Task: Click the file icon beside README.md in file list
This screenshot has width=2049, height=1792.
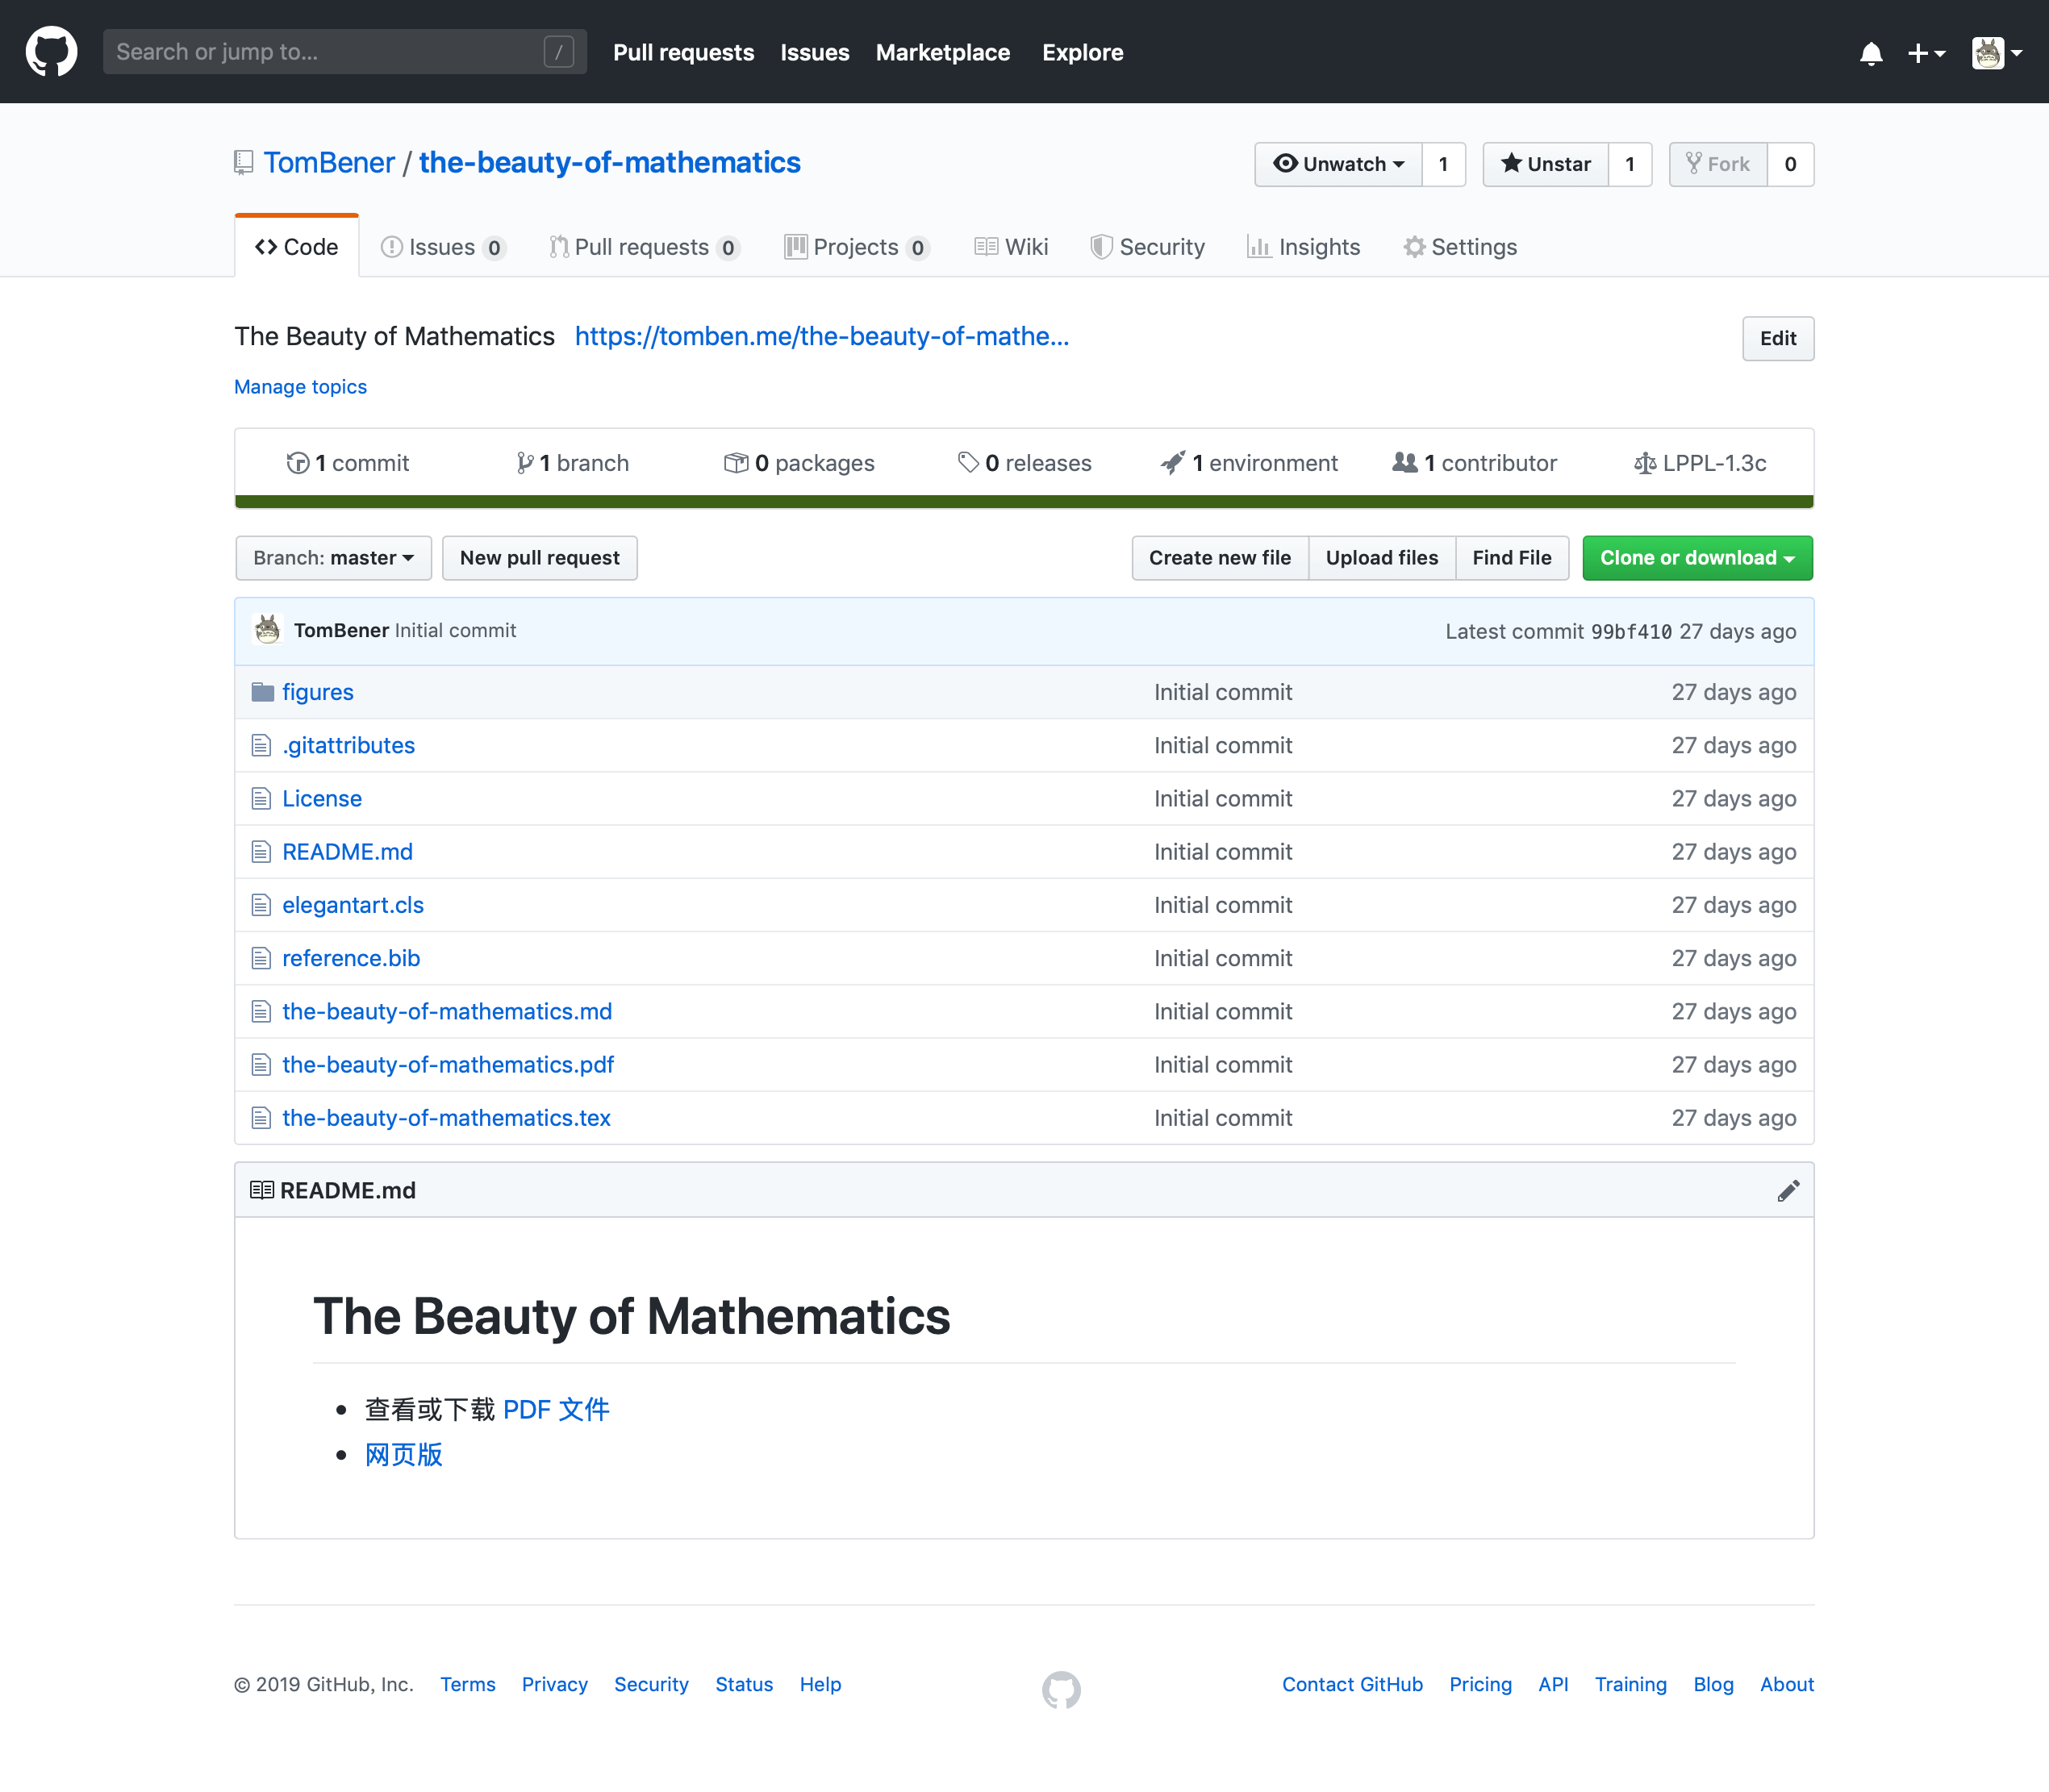Action: [261, 852]
